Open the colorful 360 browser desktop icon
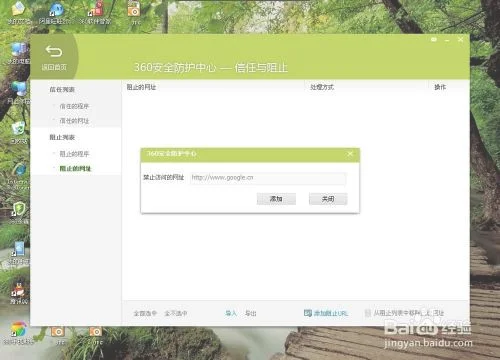The width and height of the screenshot is (500, 360). click(x=19, y=329)
